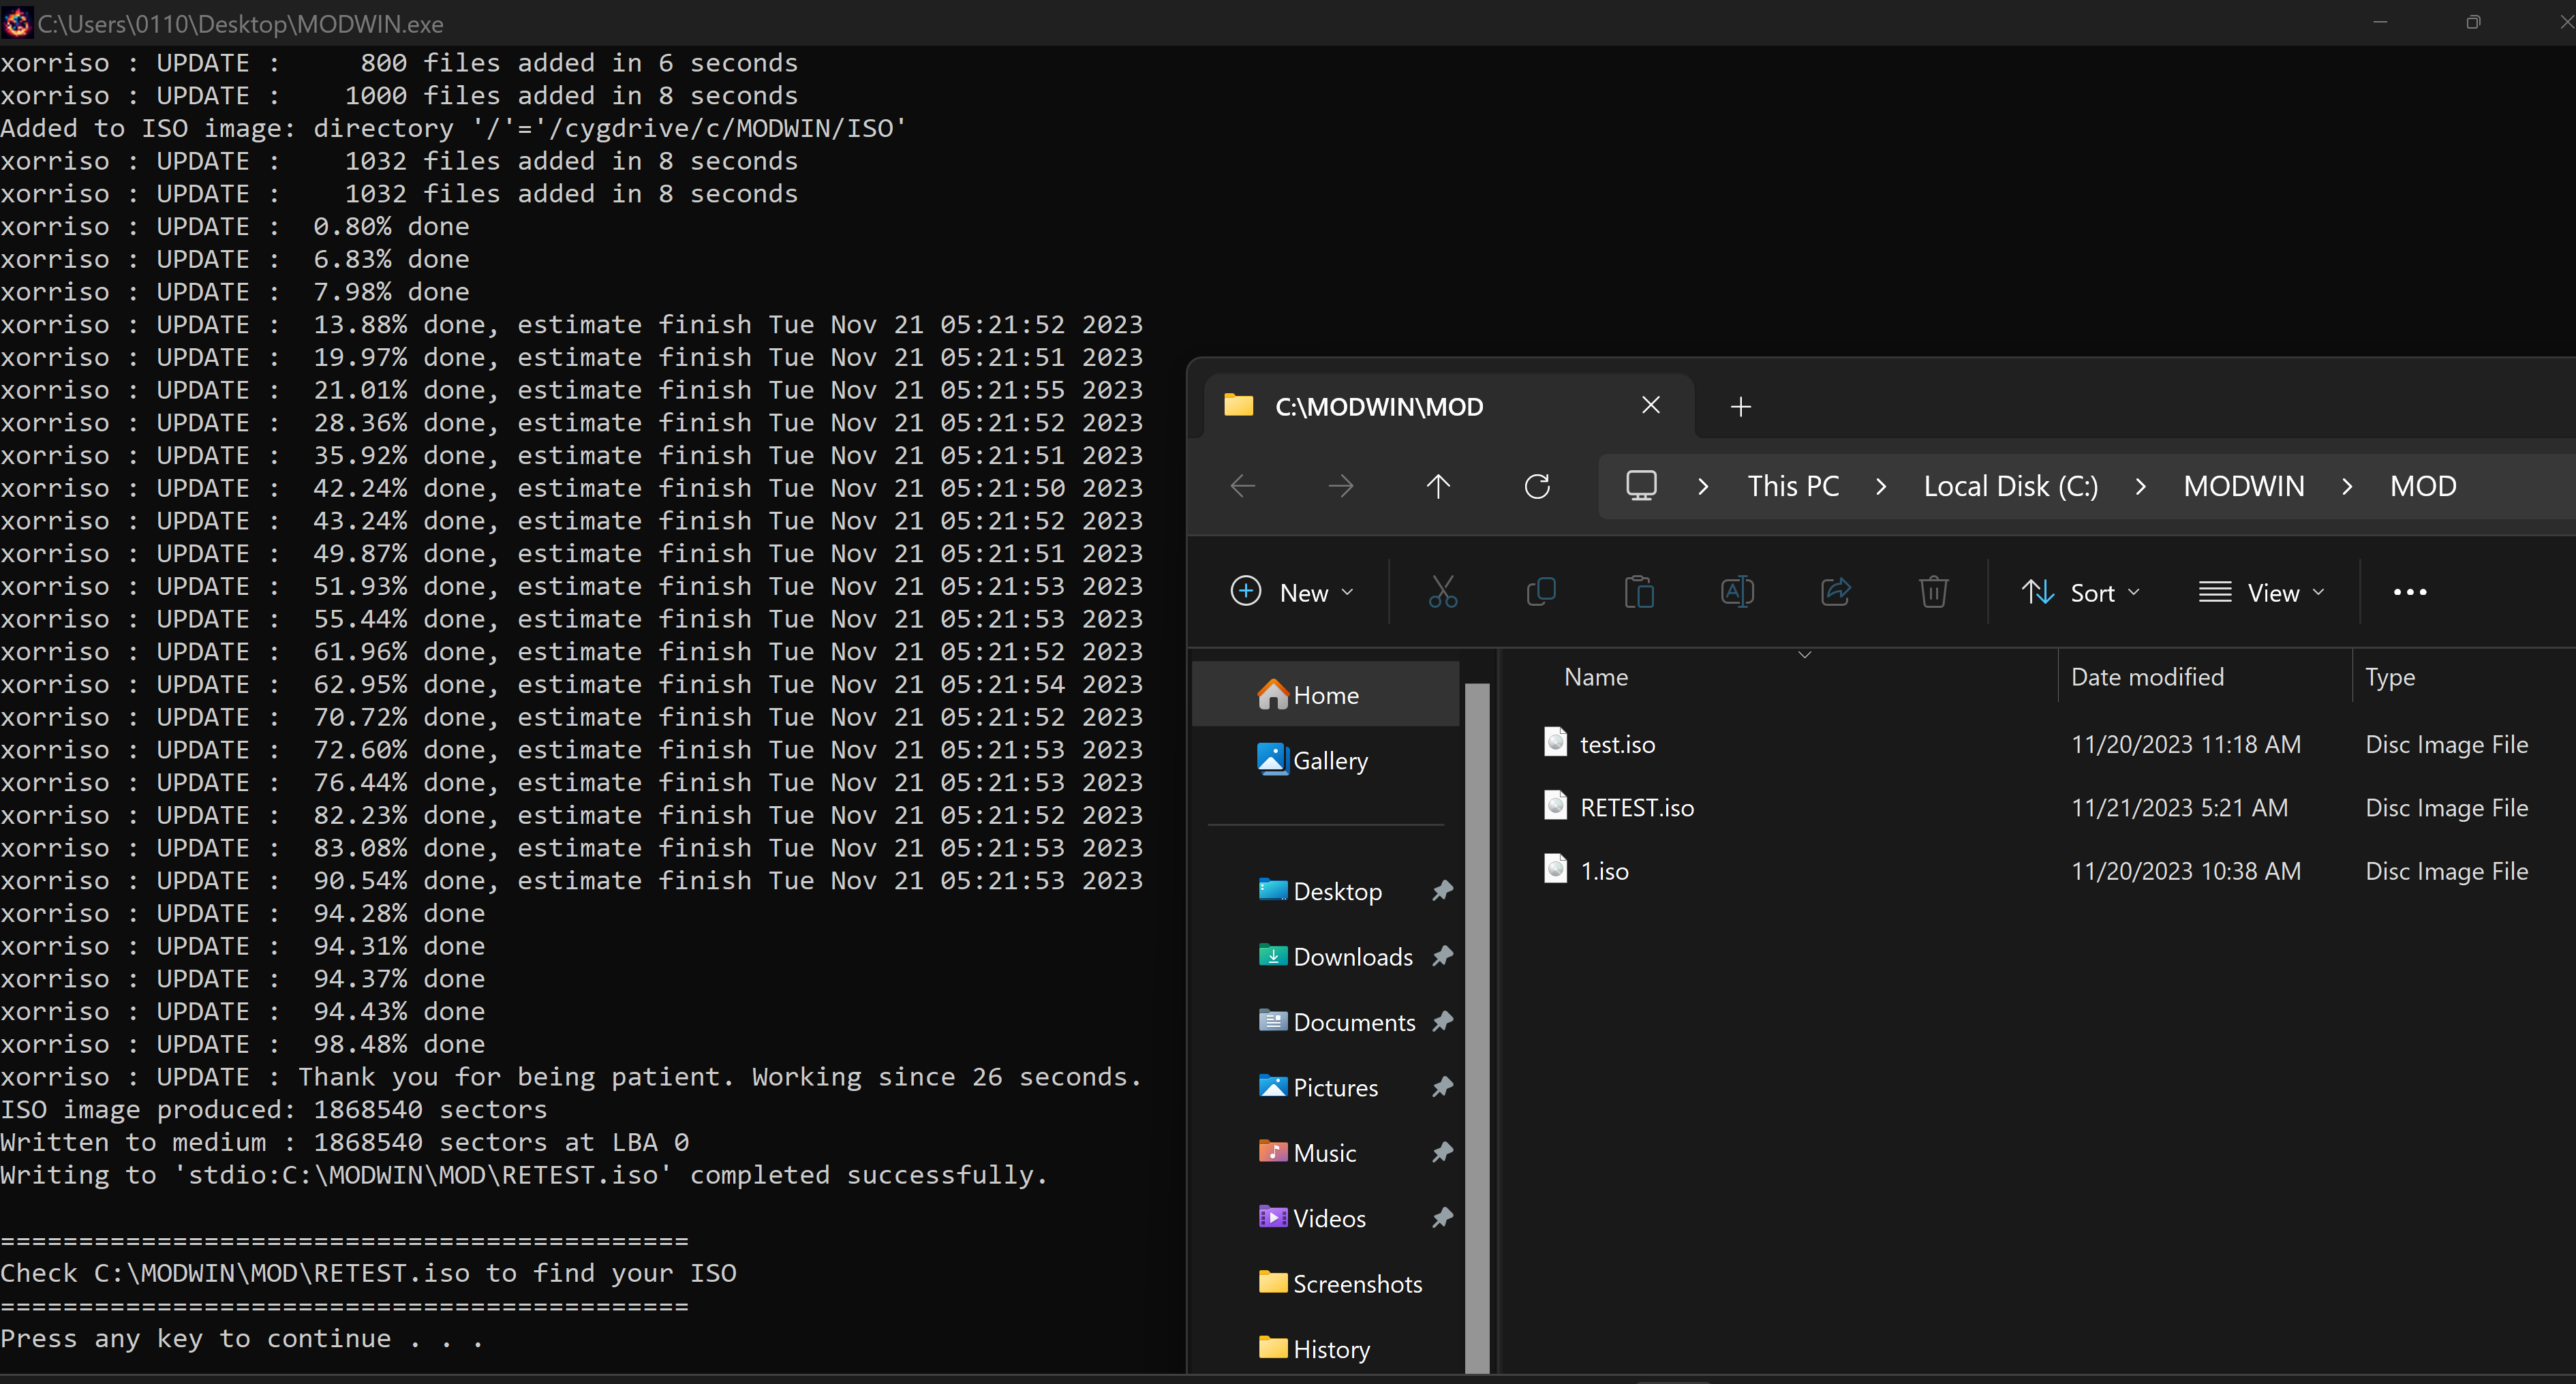This screenshot has width=2576, height=1384.
Task: Click the navigation pane vertical scrollbar
Action: click(x=1477, y=1028)
